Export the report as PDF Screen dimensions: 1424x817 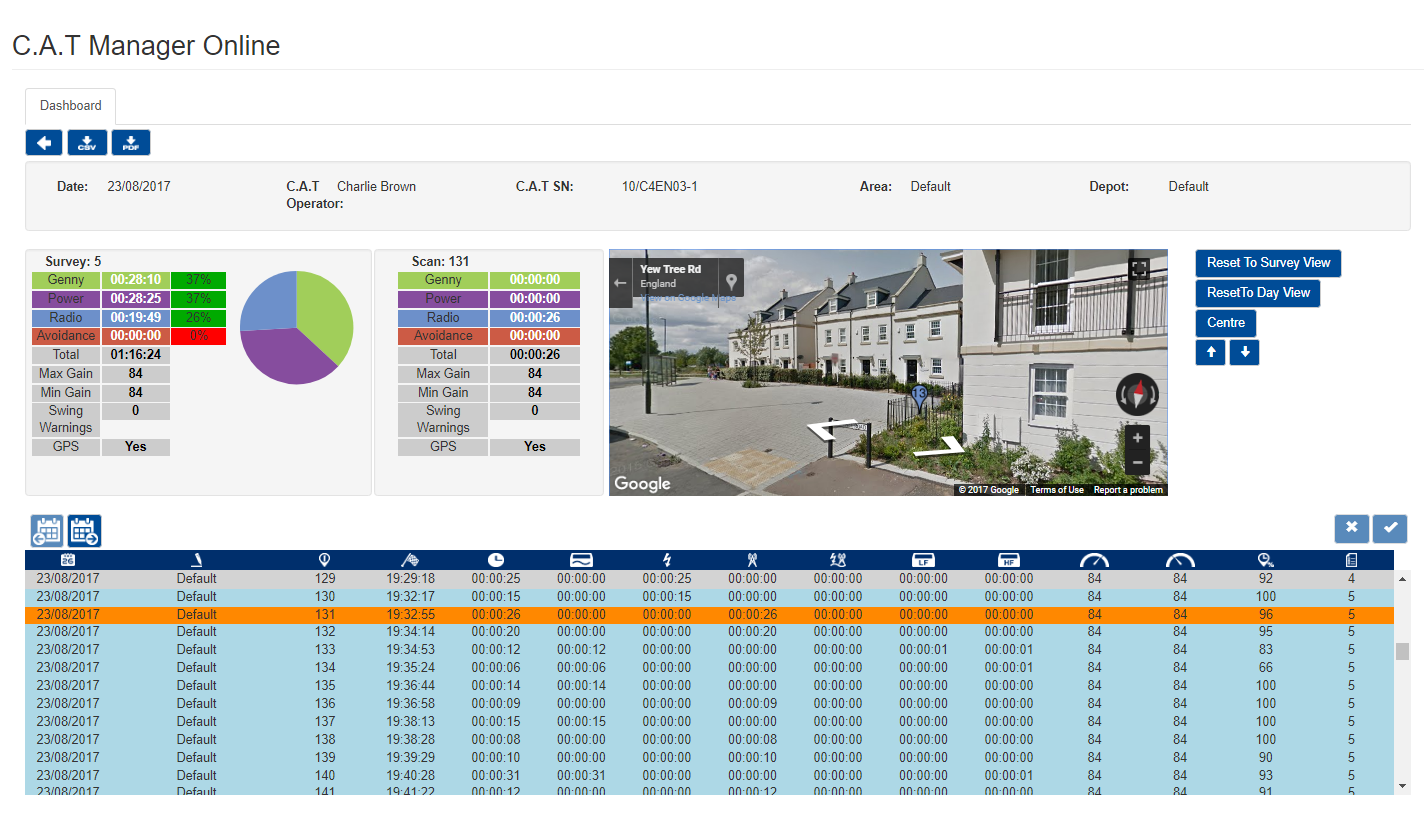131,143
